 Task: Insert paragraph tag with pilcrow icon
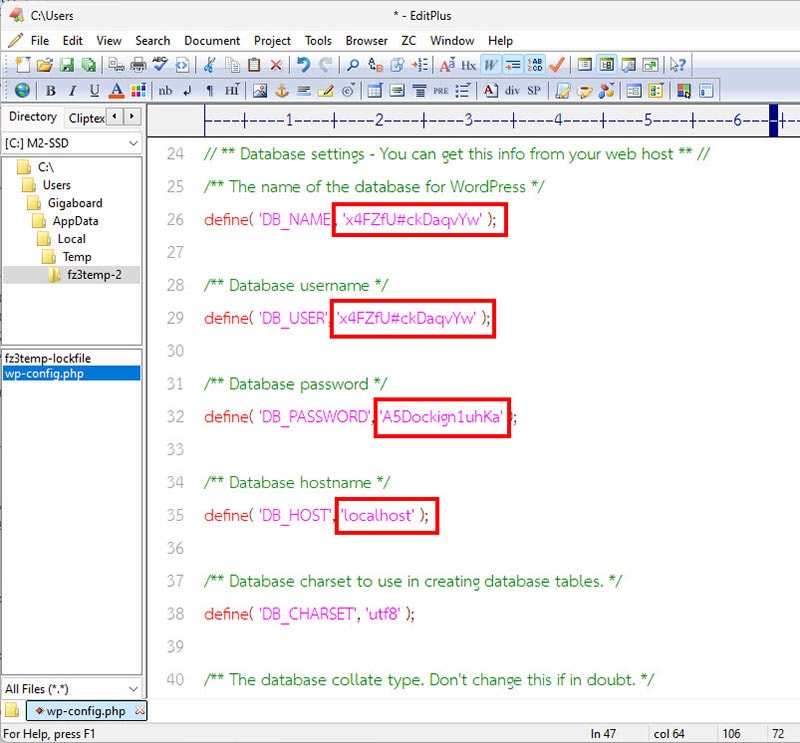(209, 90)
